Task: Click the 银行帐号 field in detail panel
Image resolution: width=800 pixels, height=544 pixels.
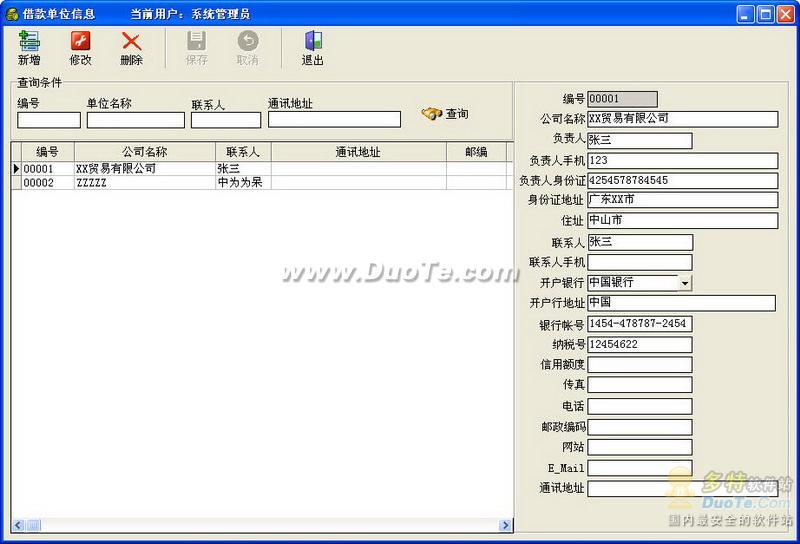Action: coord(639,324)
